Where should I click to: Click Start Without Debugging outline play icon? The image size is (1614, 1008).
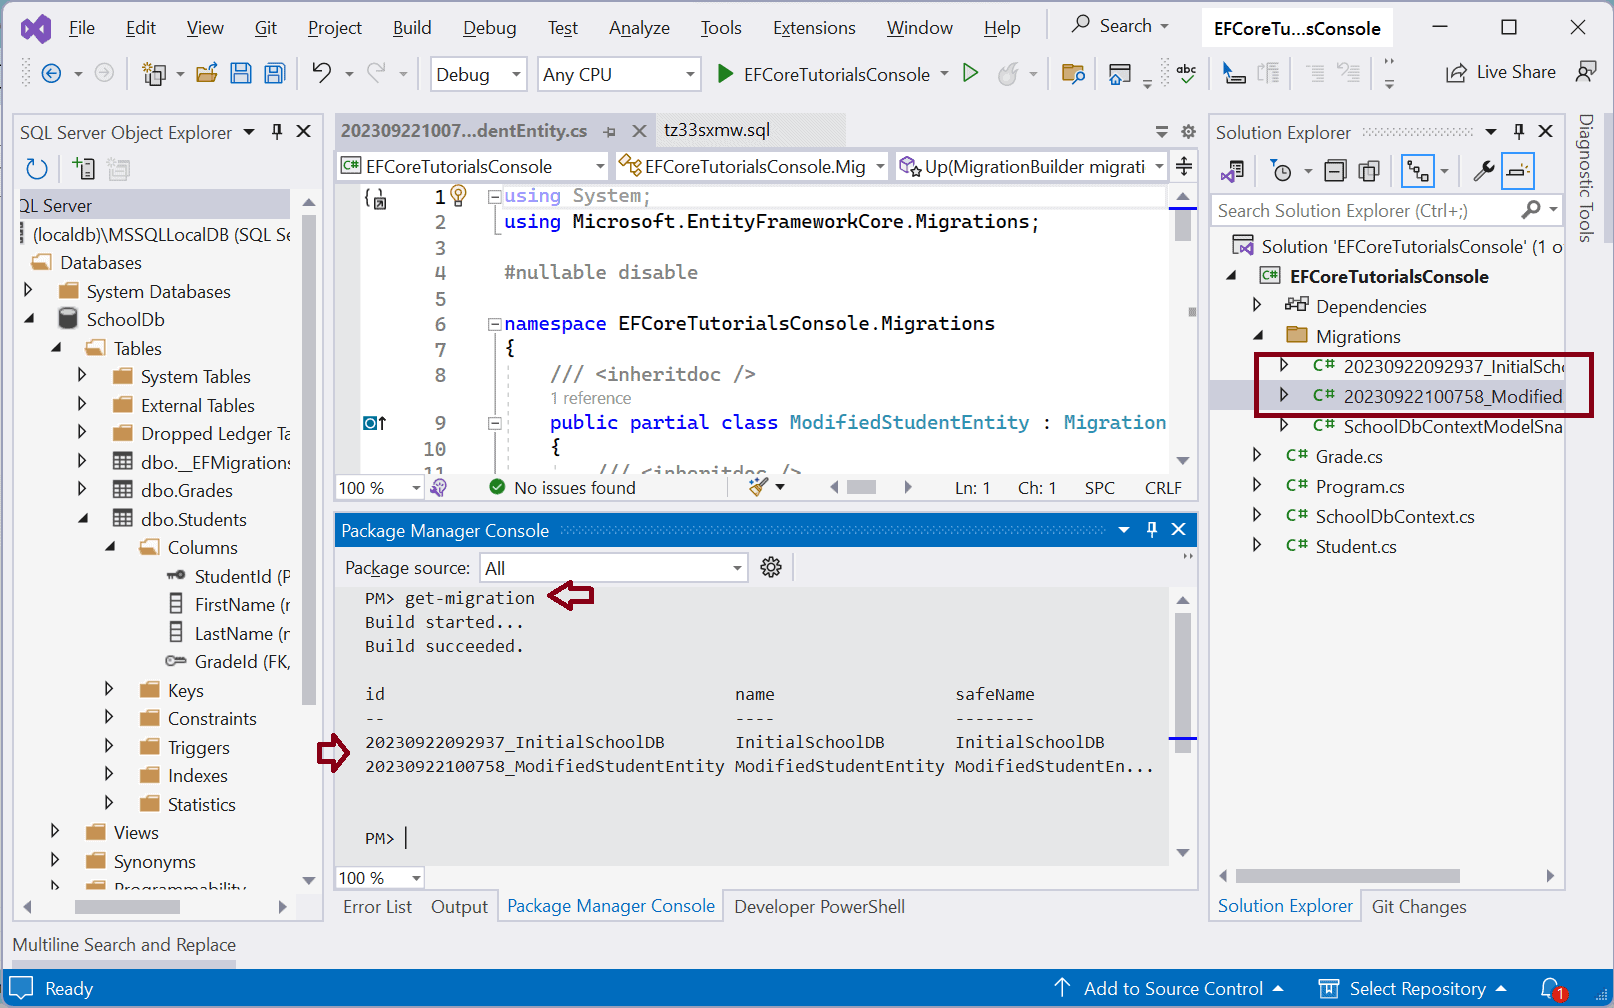(x=970, y=73)
